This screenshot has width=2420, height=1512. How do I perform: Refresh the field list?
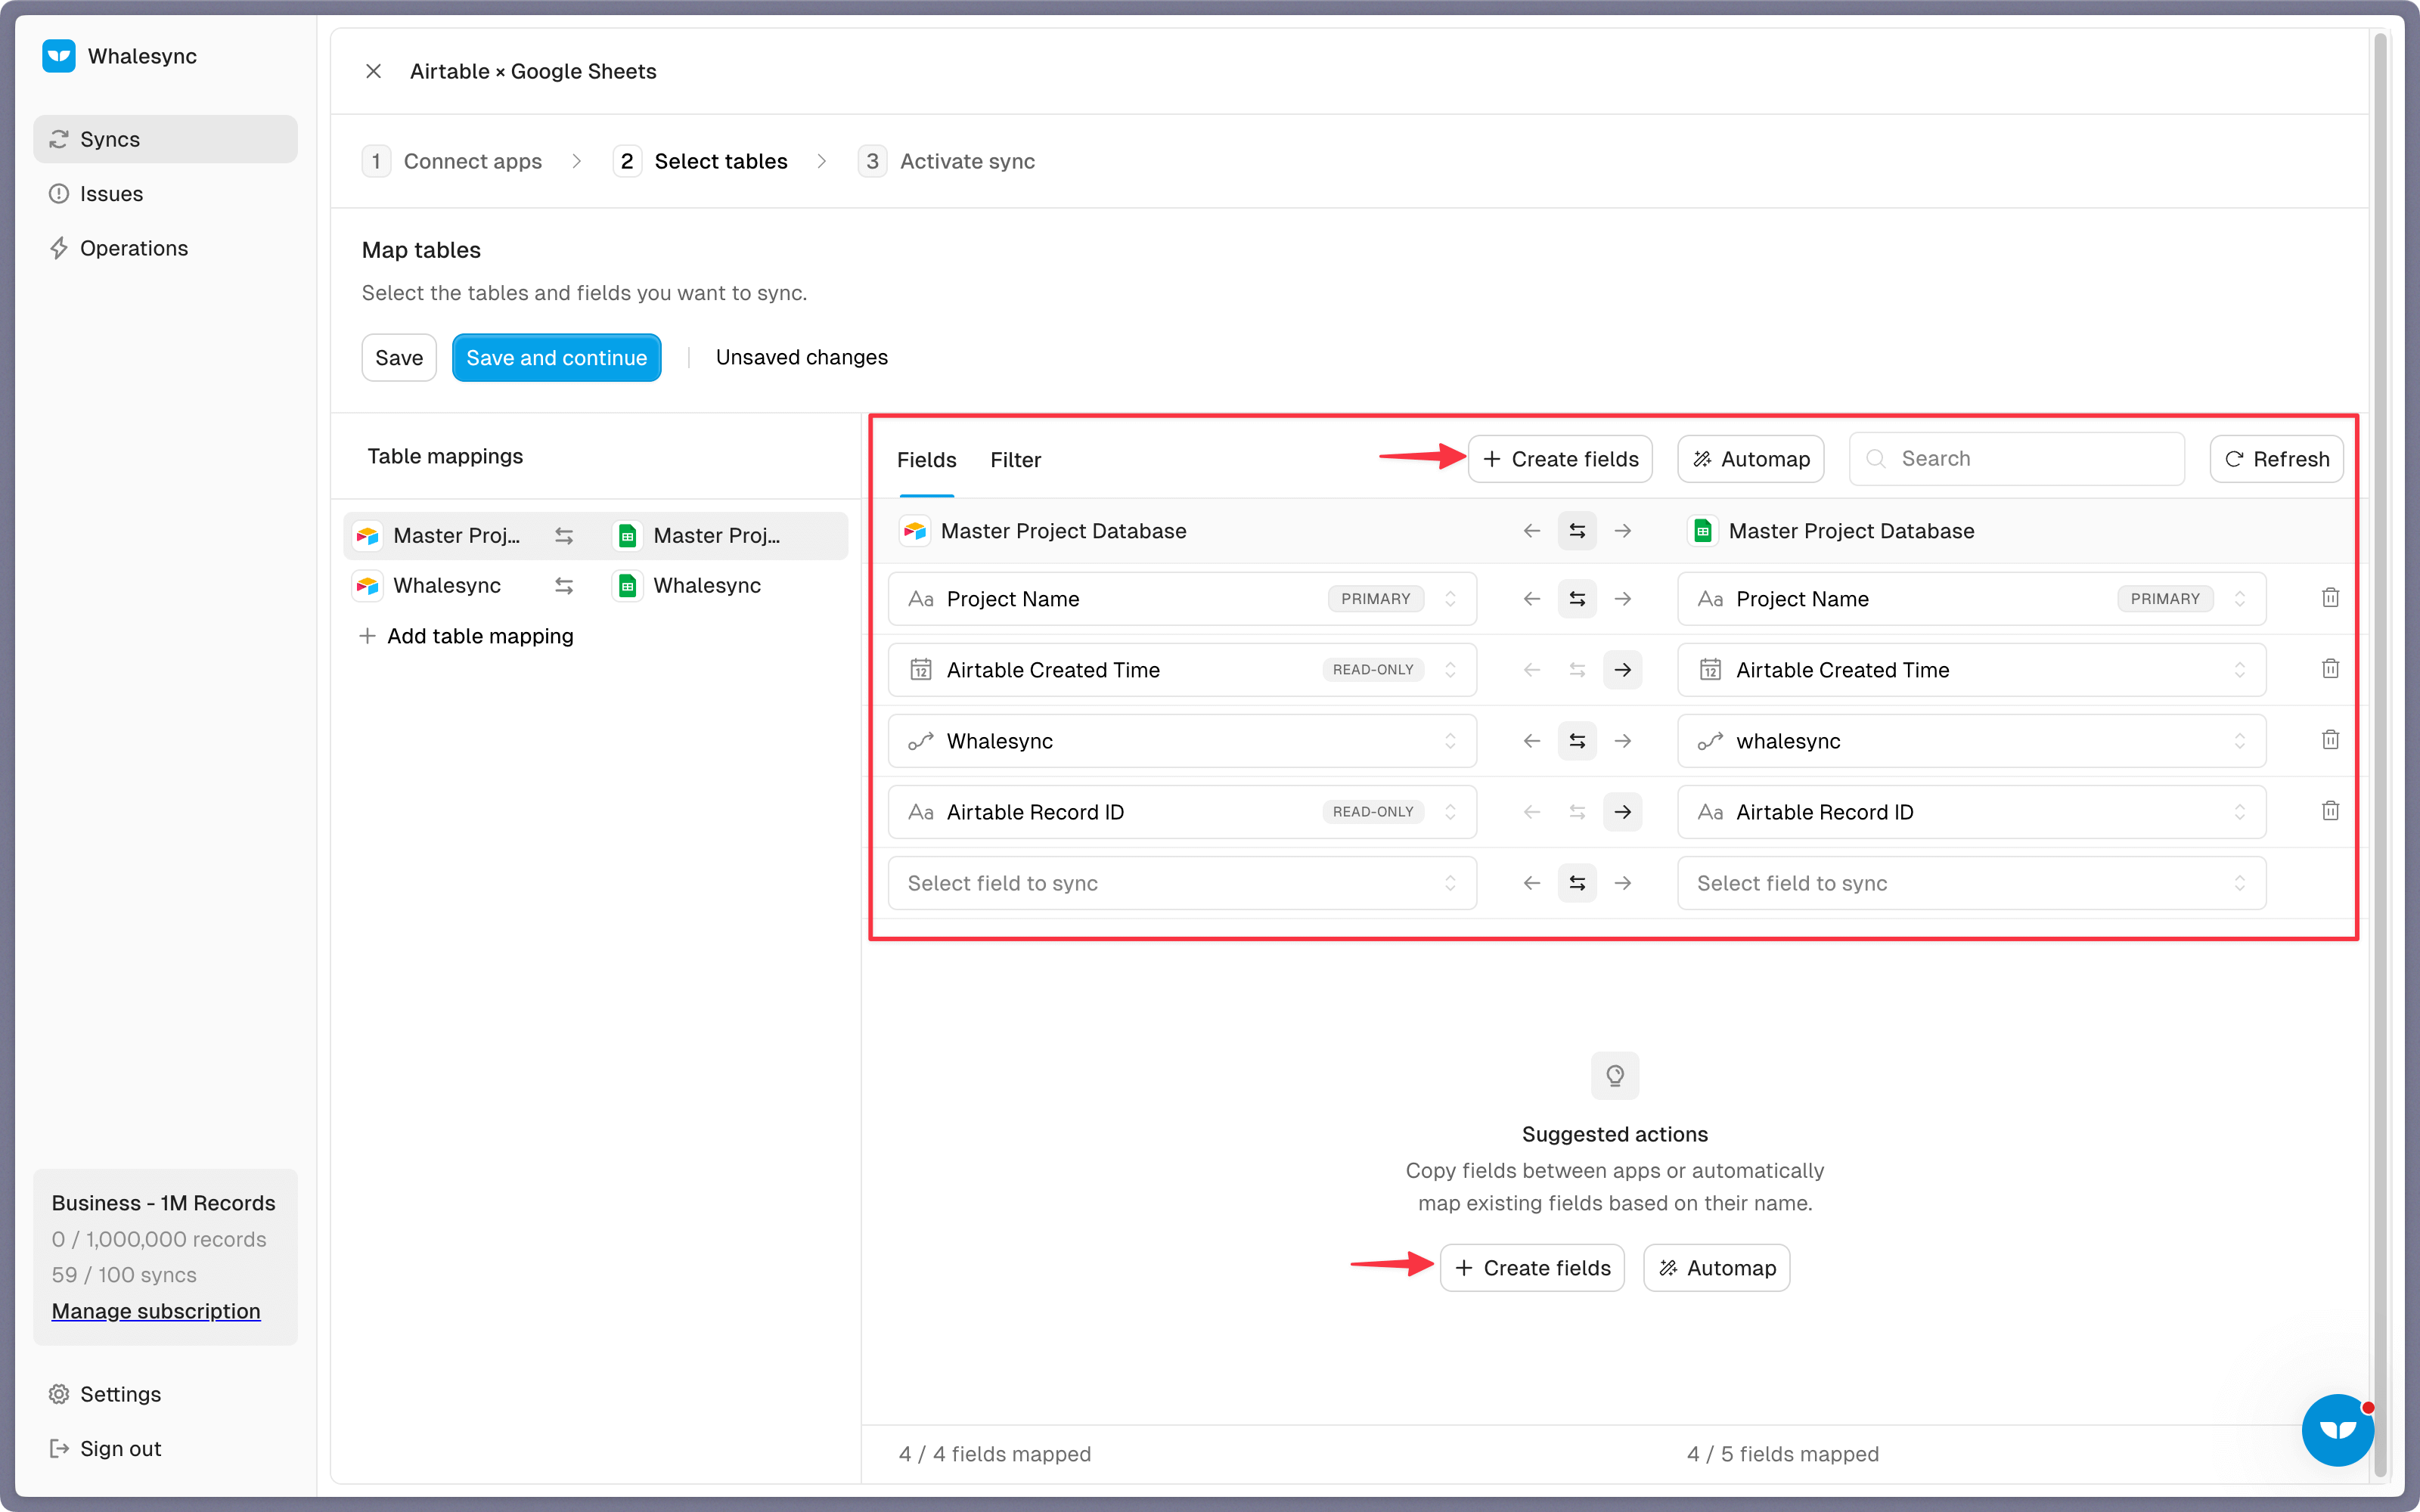pyautogui.click(x=2276, y=459)
